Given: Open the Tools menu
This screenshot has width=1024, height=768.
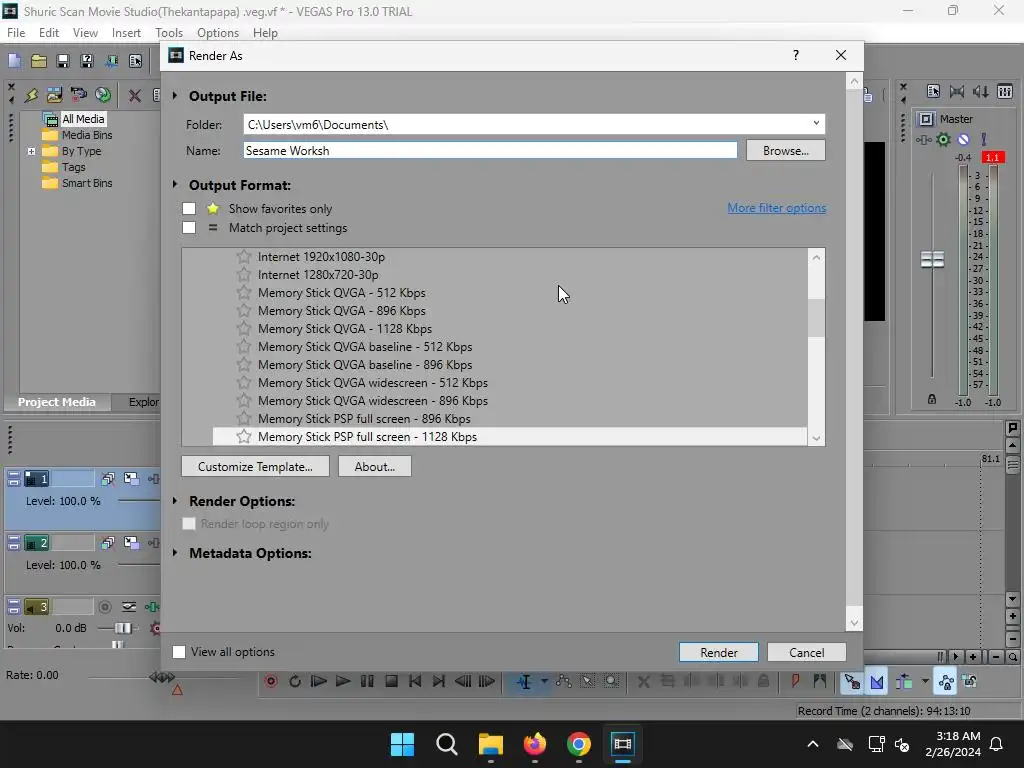Looking at the screenshot, I should pyautogui.click(x=168, y=33).
